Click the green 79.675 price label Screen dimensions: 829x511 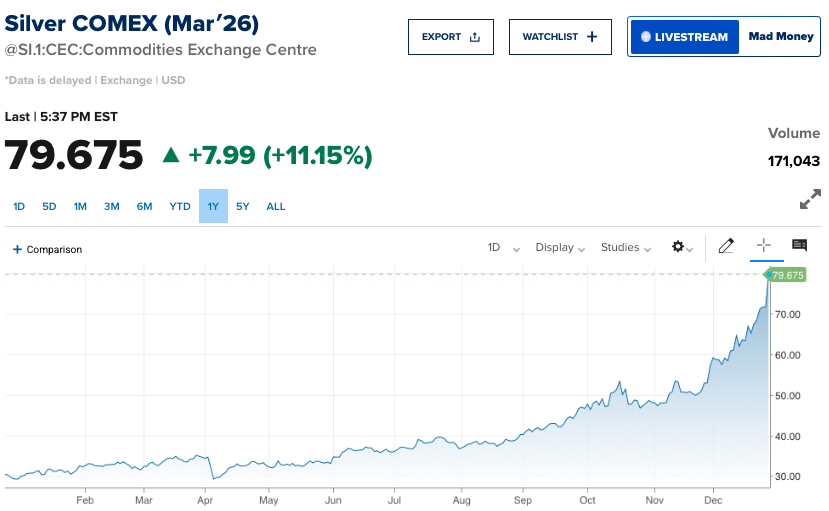click(x=787, y=275)
